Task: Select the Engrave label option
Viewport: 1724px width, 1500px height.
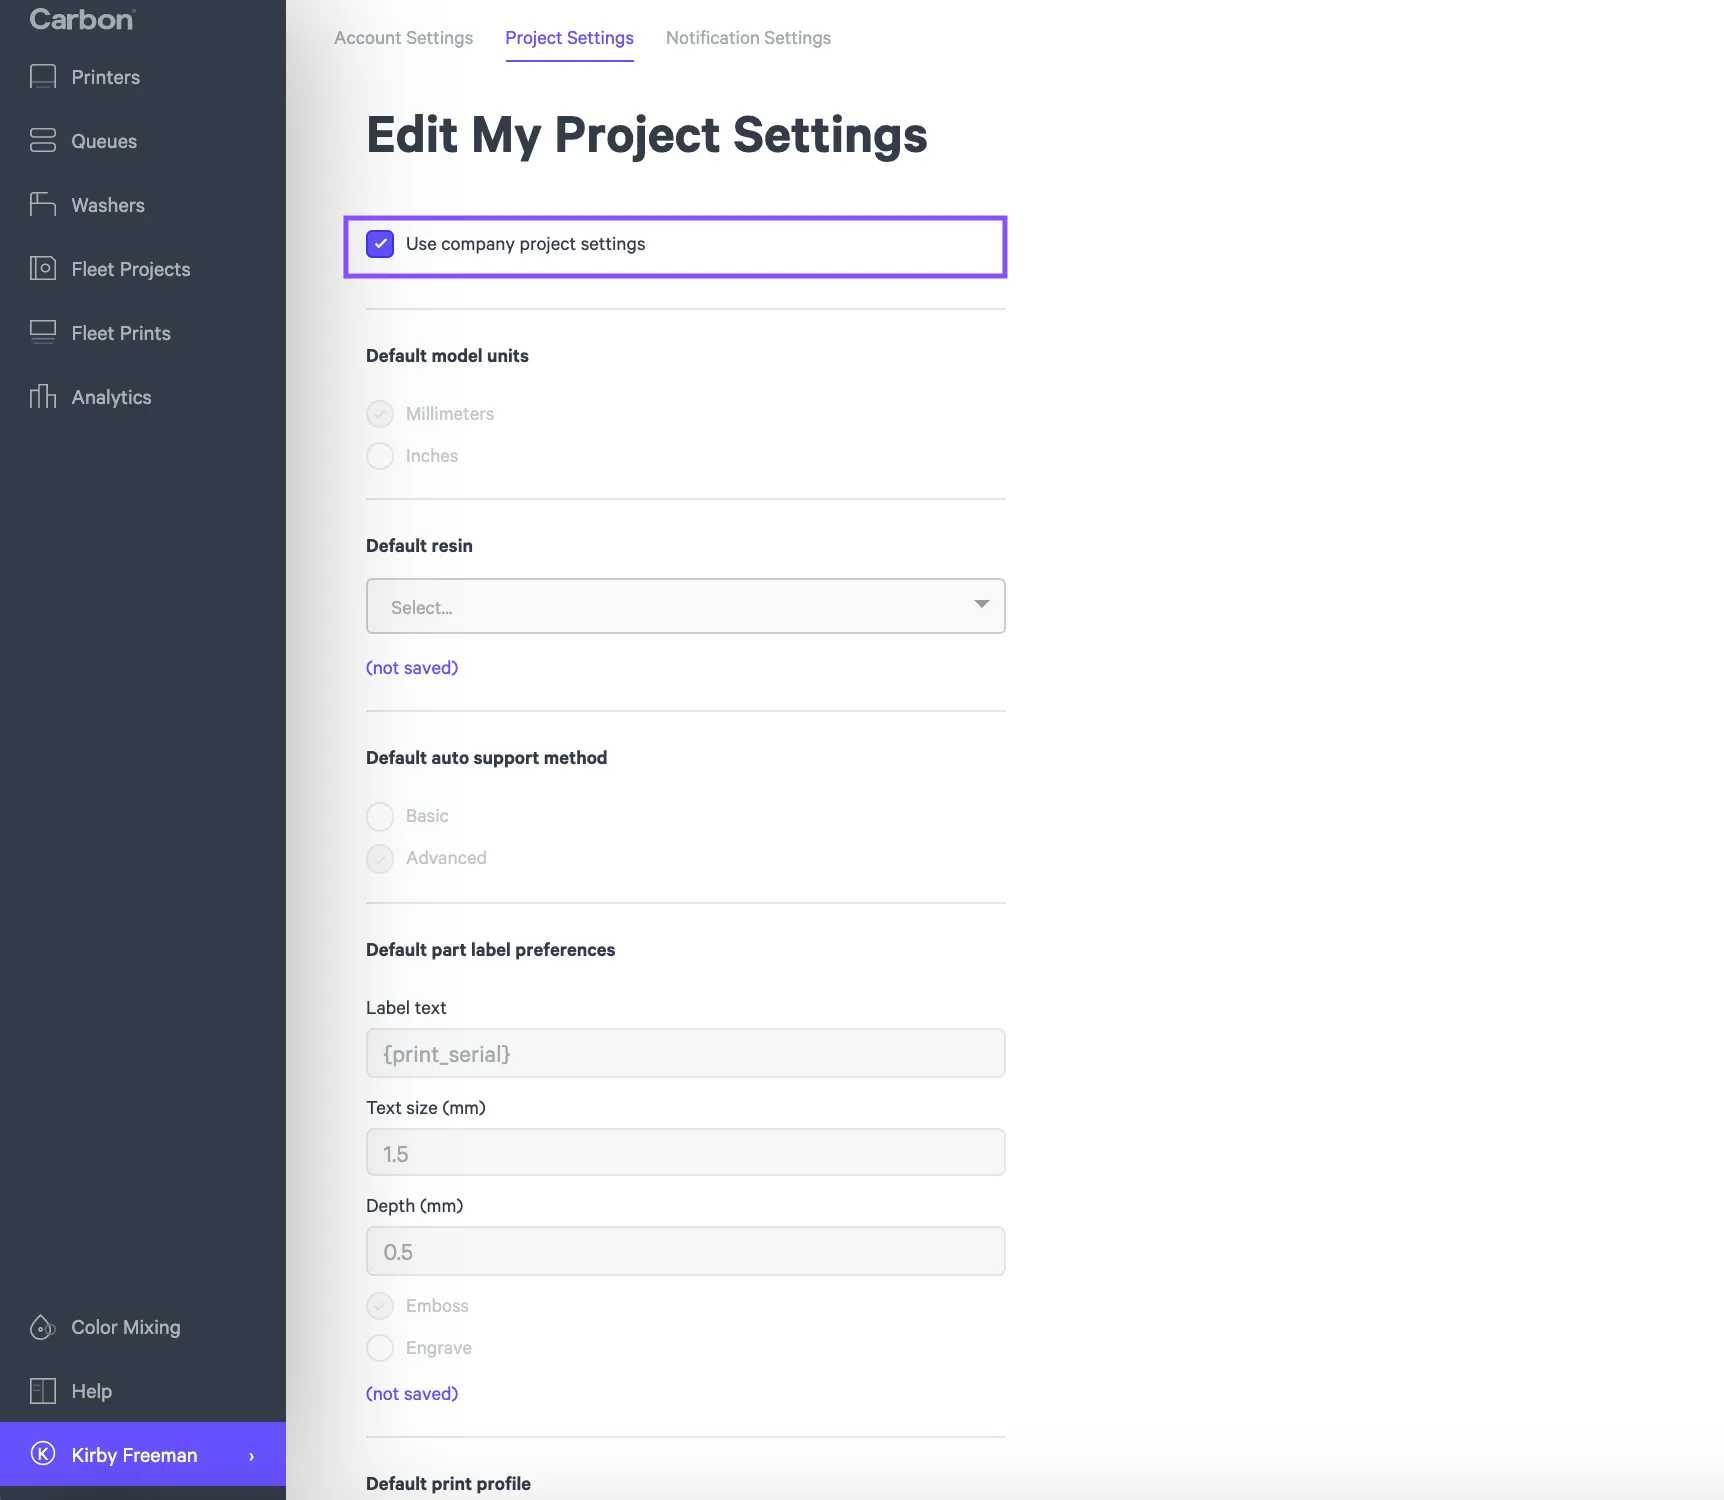Action: pyautogui.click(x=380, y=1348)
